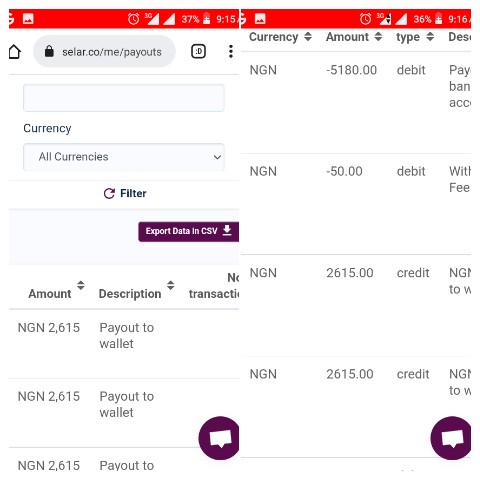
Task: Sort the right table by Amount arrows
Action: [378, 36]
